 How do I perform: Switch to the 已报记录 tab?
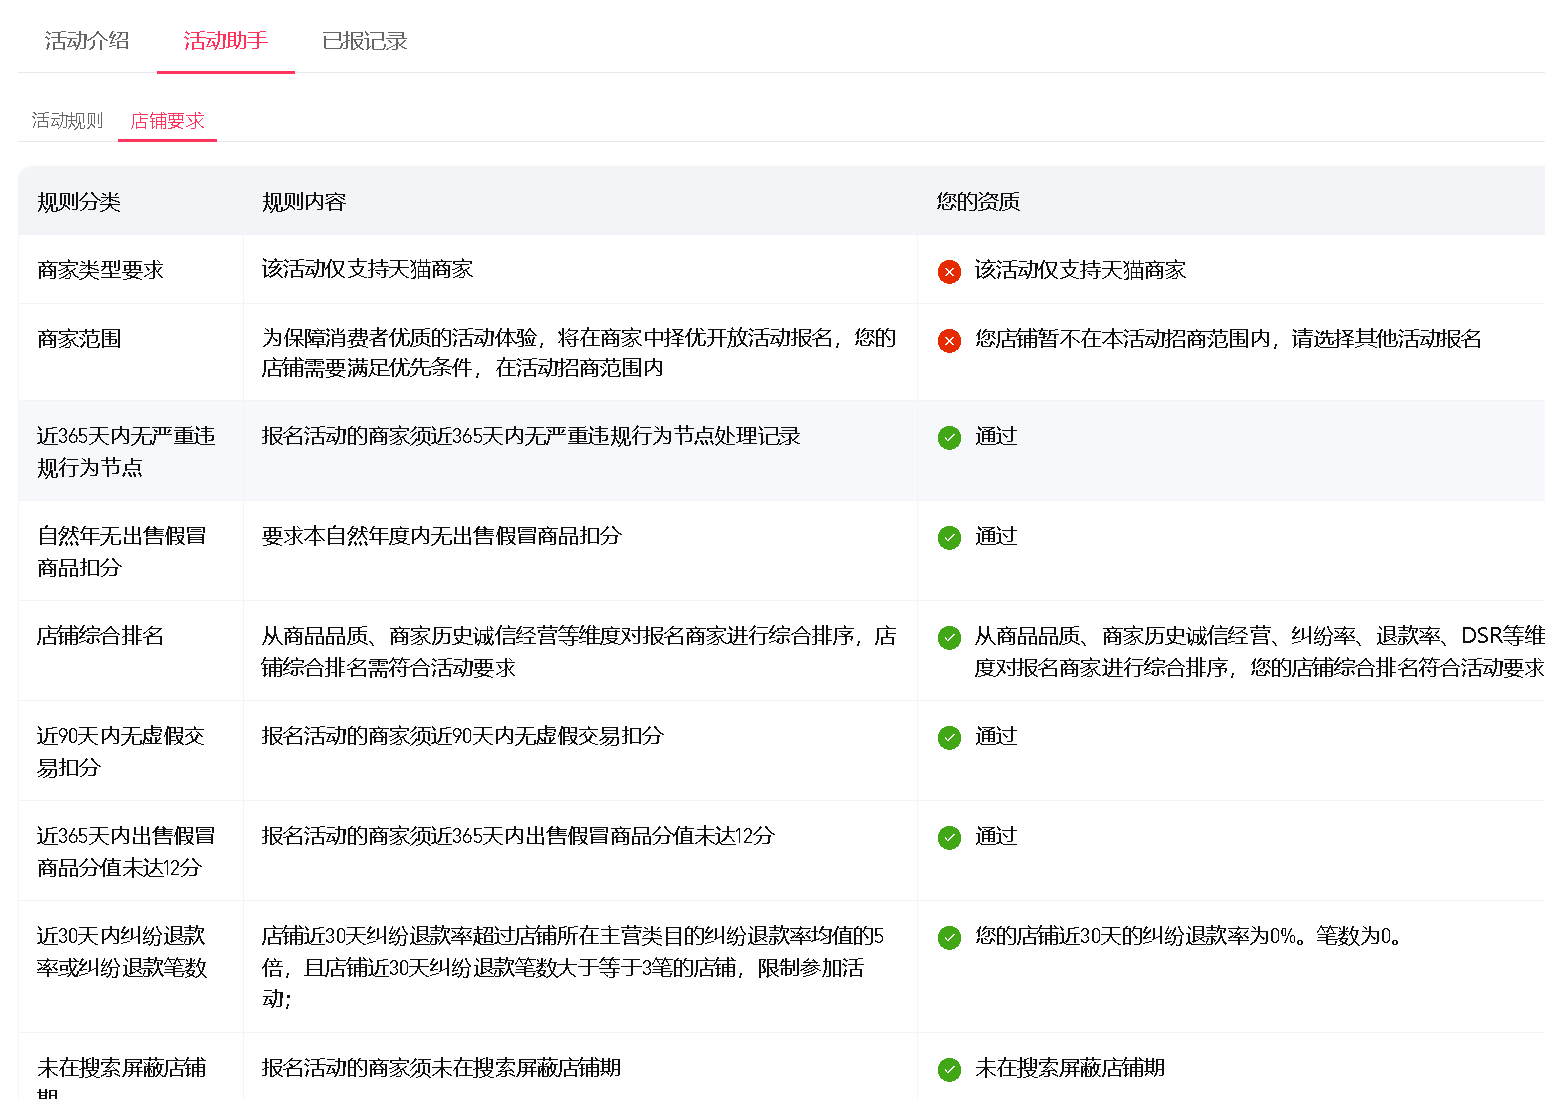point(365,41)
